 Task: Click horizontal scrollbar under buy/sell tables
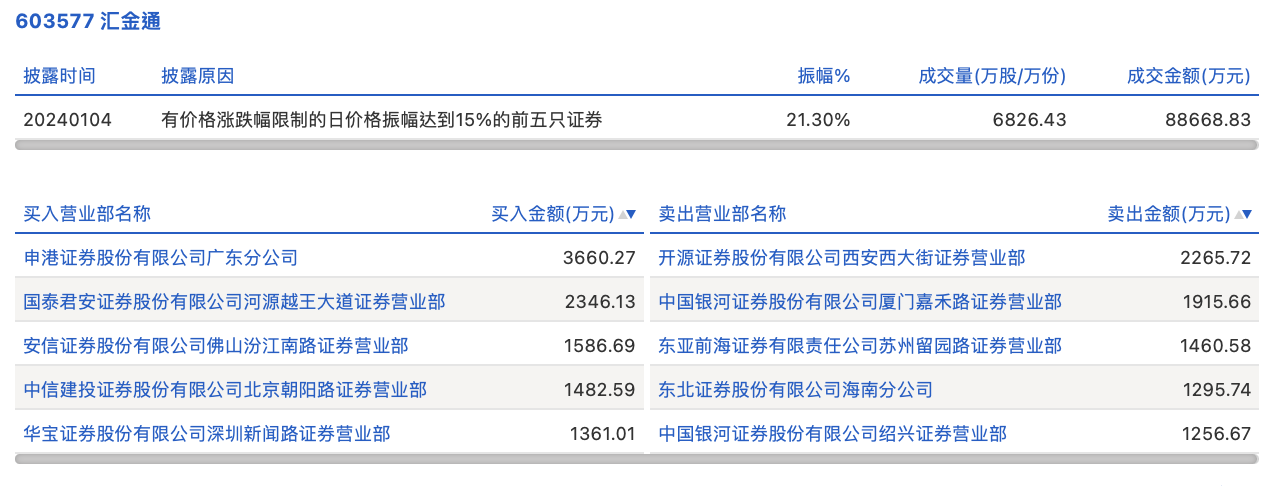click(637, 459)
